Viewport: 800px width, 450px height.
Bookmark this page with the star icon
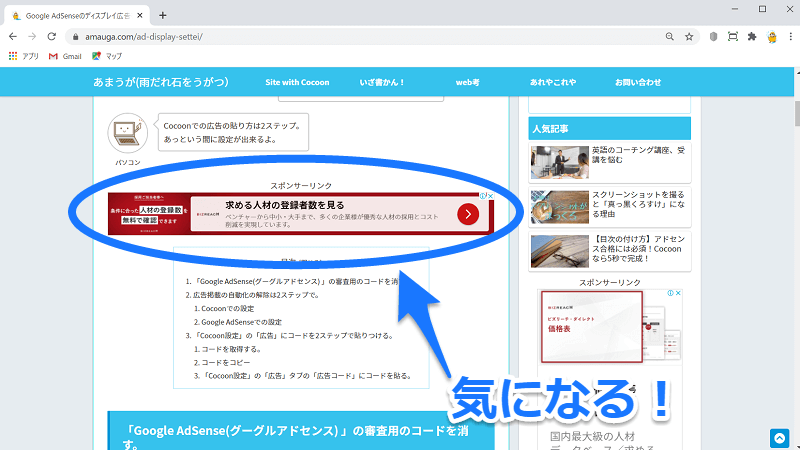coord(689,36)
